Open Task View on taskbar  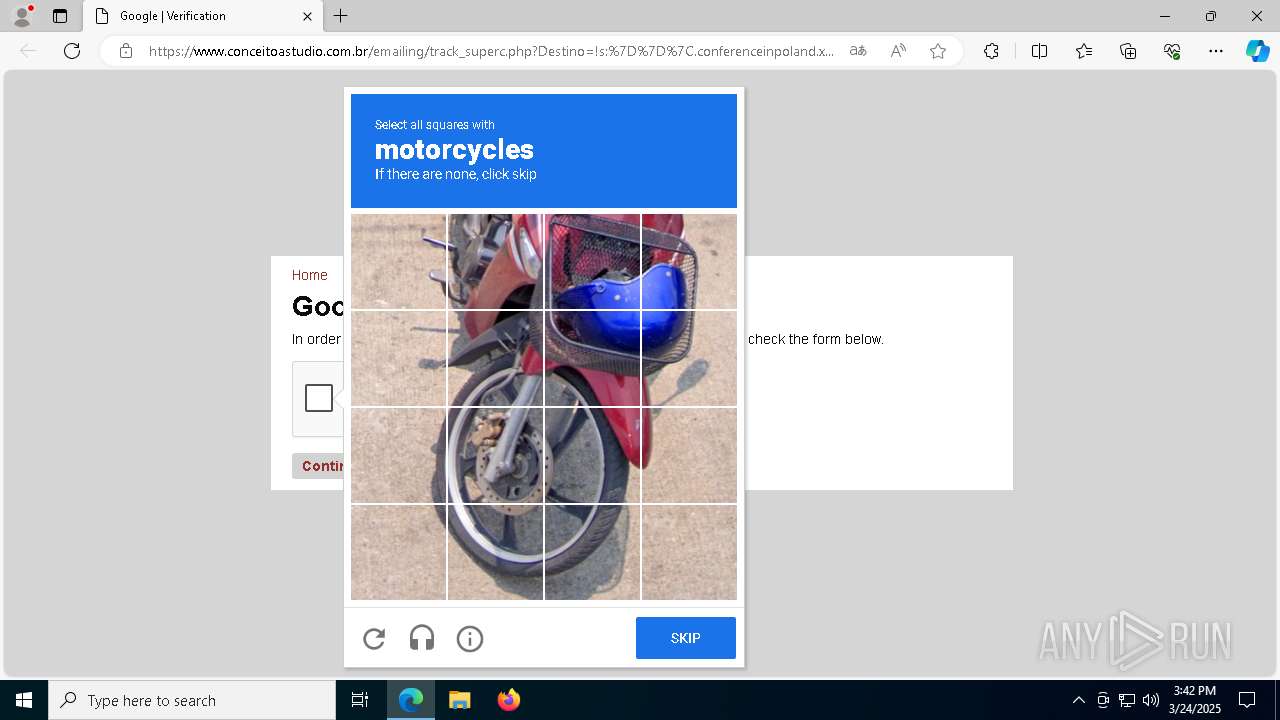point(360,700)
